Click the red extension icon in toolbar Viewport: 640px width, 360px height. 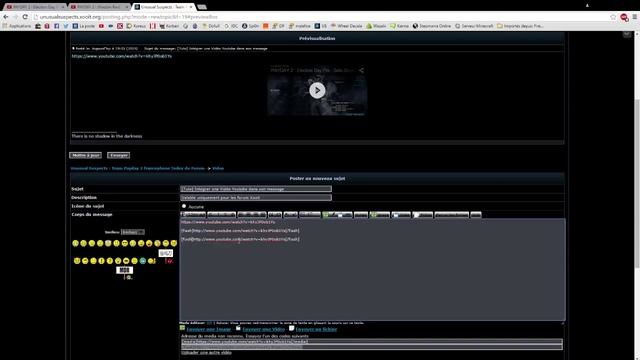tap(624, 17)
